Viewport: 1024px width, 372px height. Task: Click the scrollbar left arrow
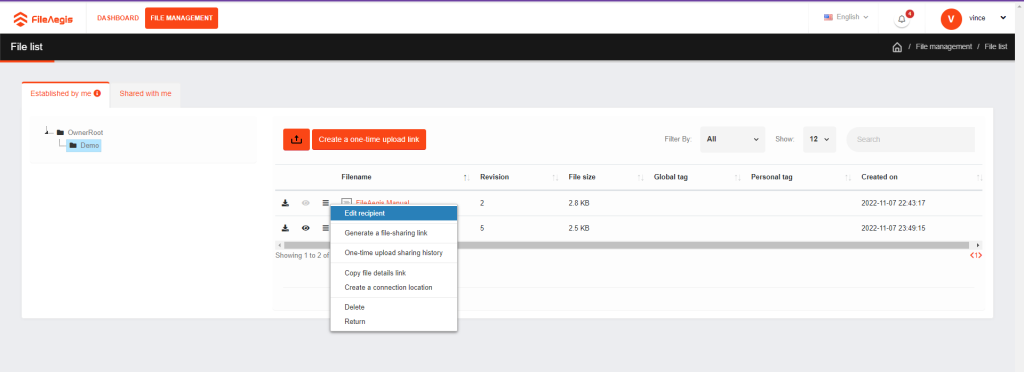[279, 245]
